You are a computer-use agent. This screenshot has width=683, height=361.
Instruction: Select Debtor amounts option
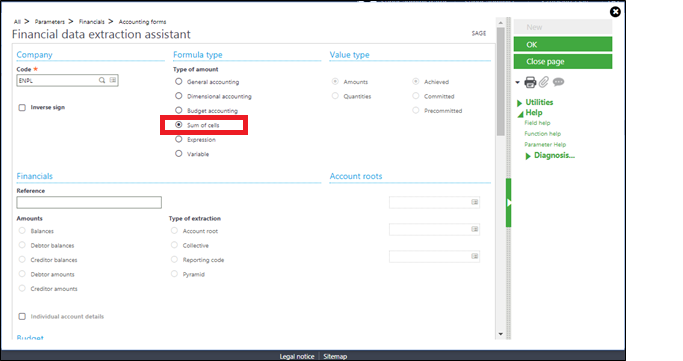click(22, 274)
